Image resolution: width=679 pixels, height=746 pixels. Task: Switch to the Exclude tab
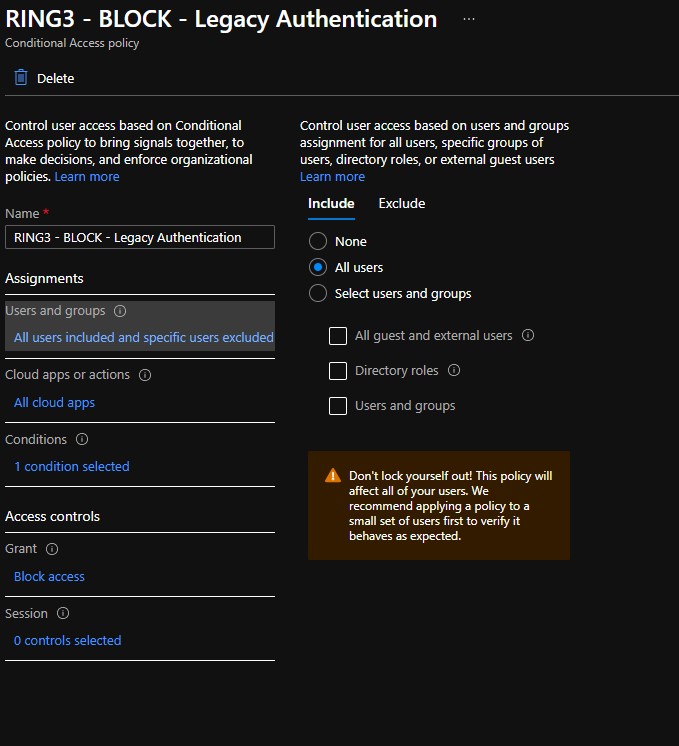401,203
